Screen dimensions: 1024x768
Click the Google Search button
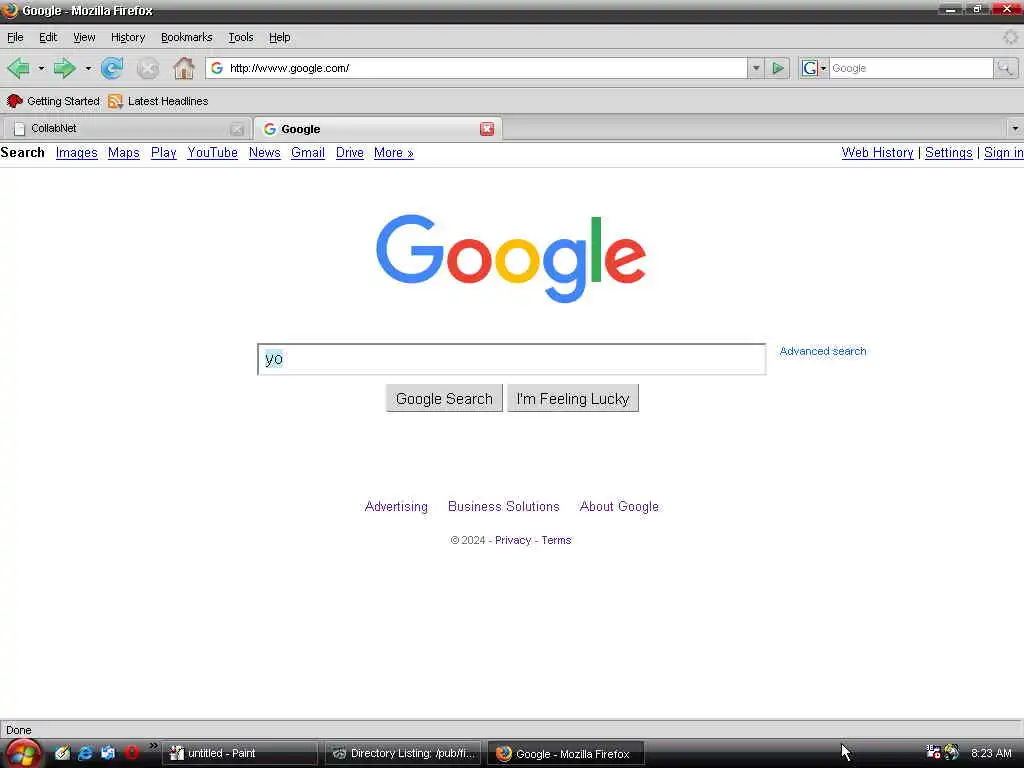pyautogui.click(x=444, y=398)
